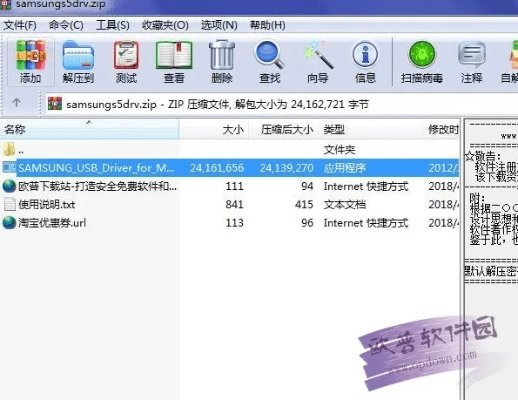This screenshot has width=518, height=400.
Task: Sort by 压缩后大小 column header
Action: (284, 129)
